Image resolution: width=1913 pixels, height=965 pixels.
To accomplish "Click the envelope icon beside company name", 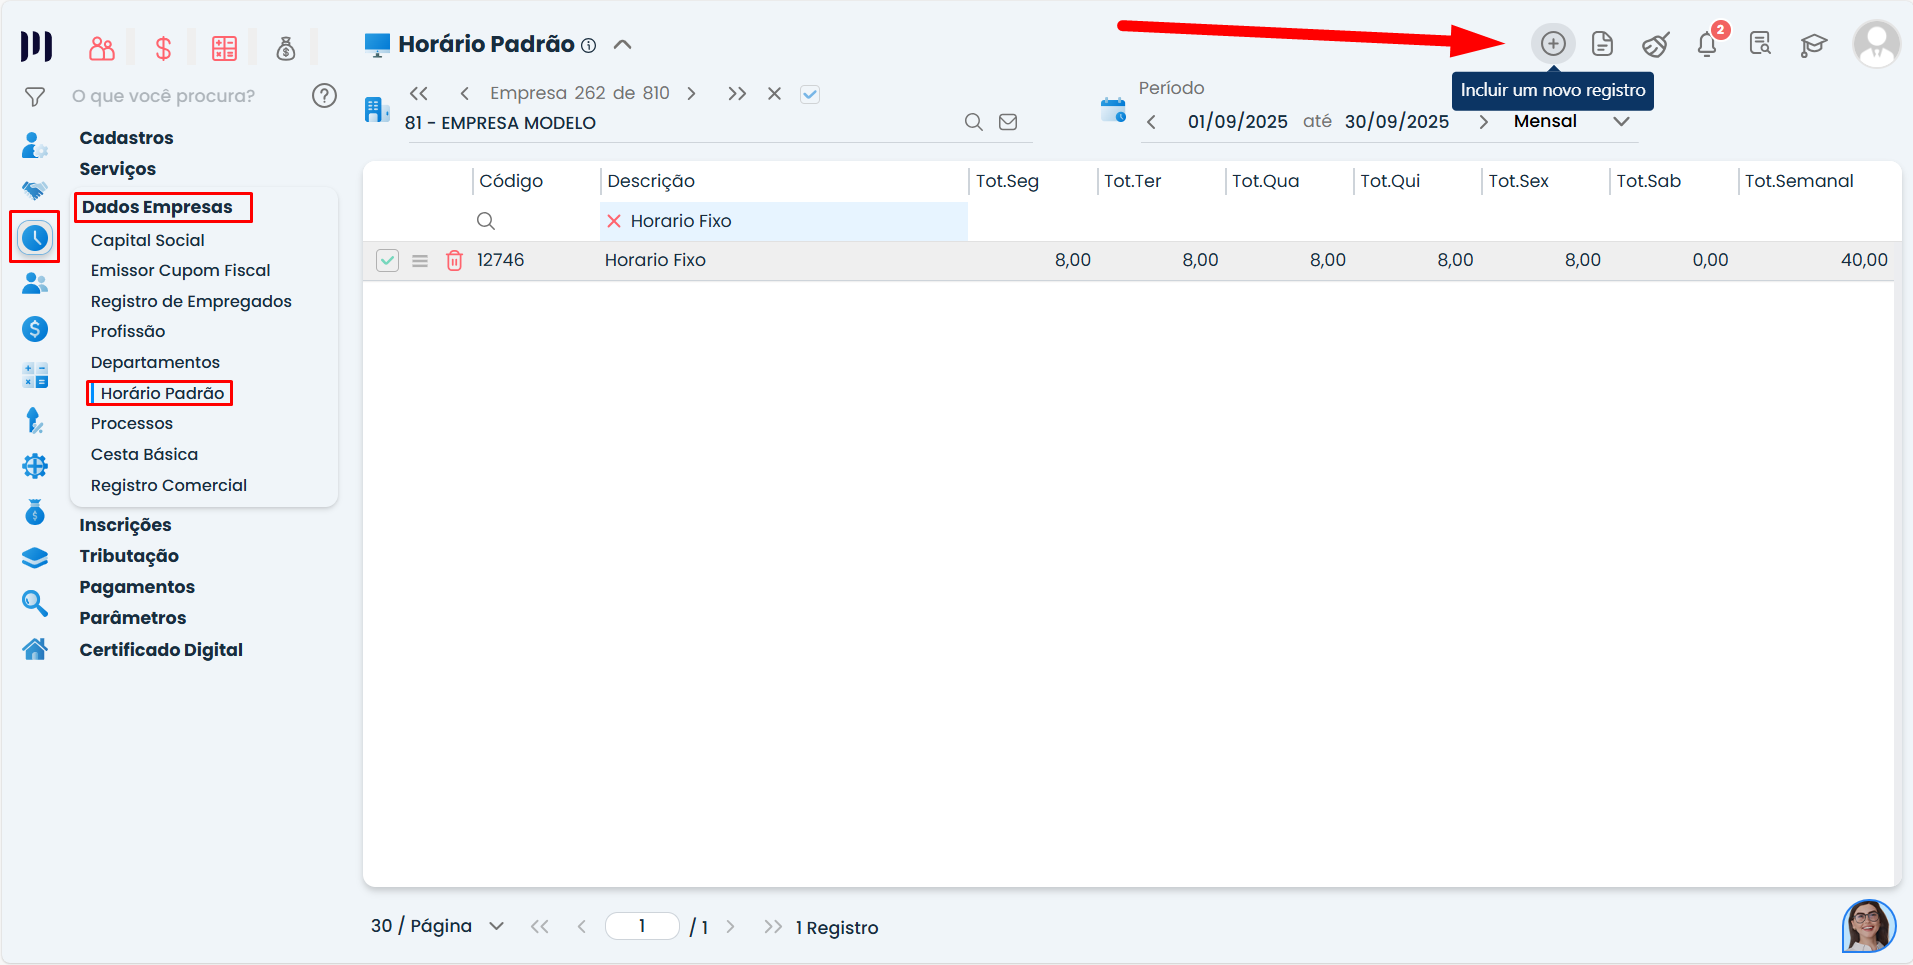I will tap(1008, 122).
